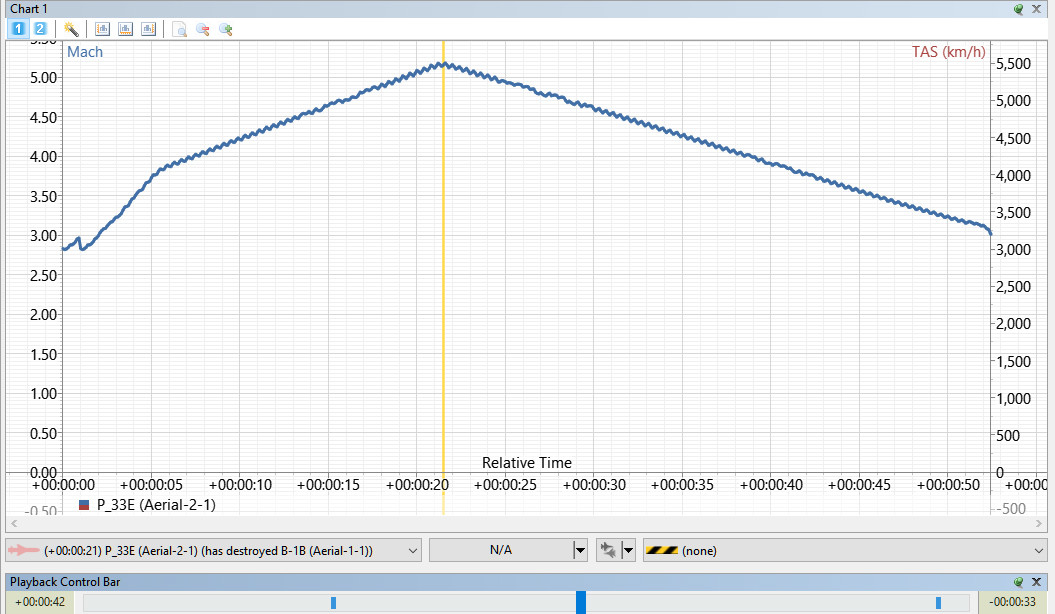Click the chart horizontal scrollbar right arrow
Image resolution: width=1055 pixels, height=614 pixels.
(1040, 523)
